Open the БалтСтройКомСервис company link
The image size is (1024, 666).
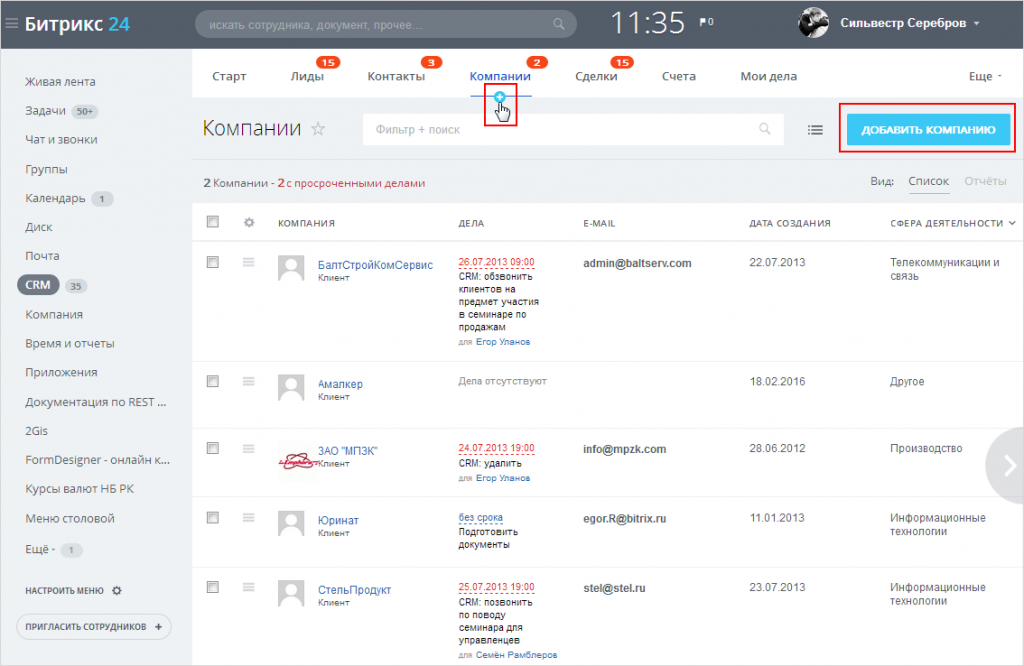[x=375, y=264]
